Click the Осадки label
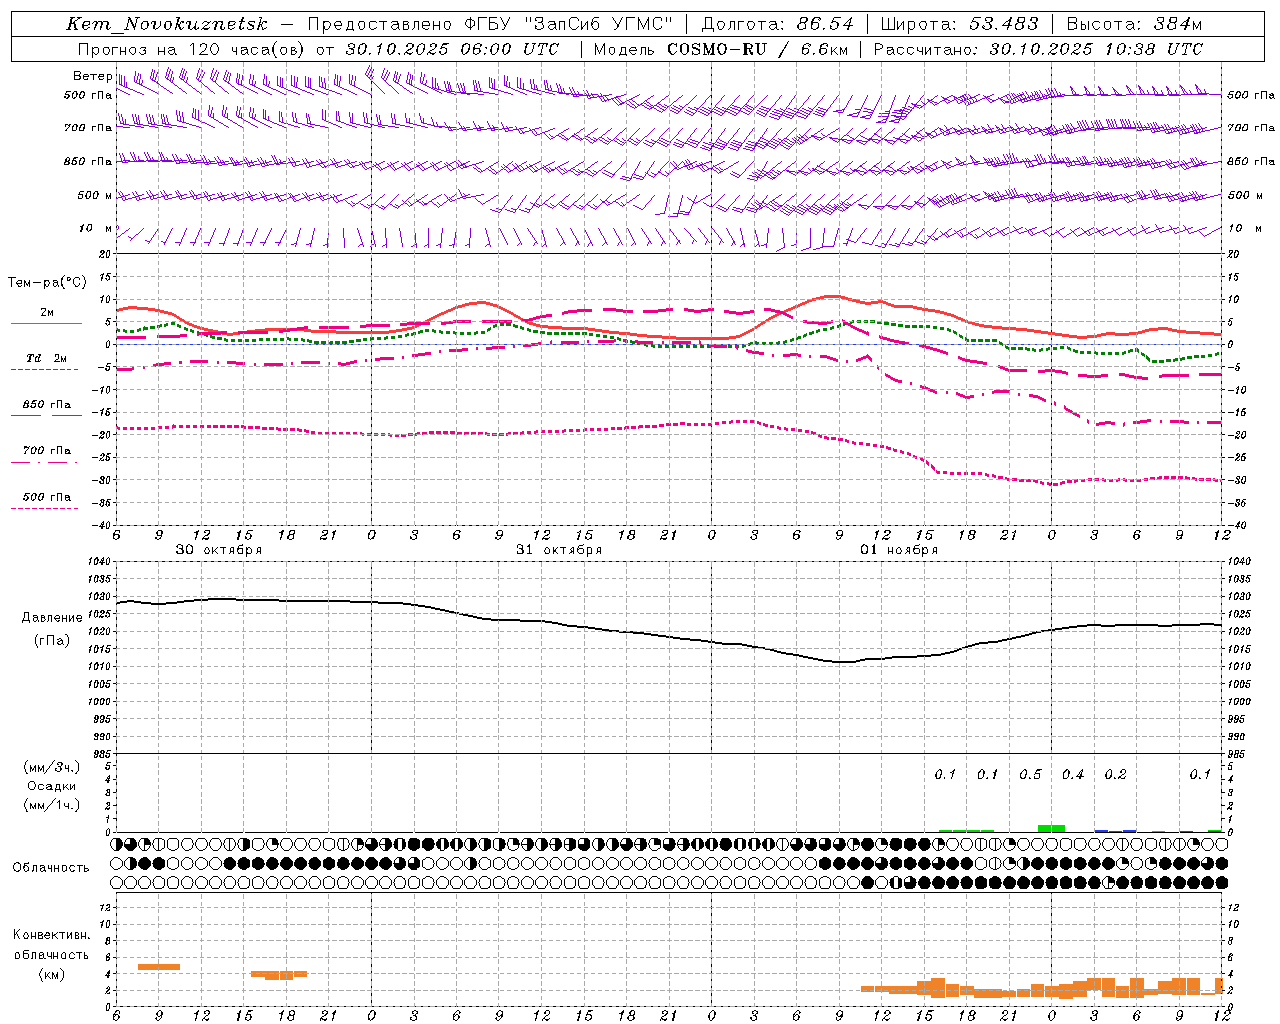 point(52,786)
